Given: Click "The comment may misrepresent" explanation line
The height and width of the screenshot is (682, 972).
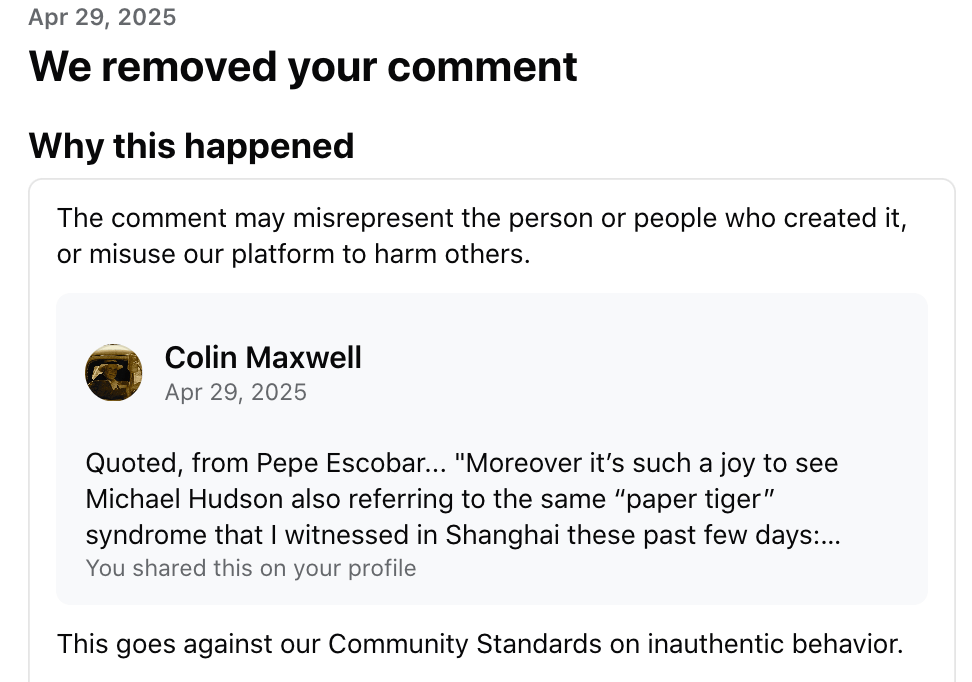Looking at the screenshot, I should coord(481,218).
